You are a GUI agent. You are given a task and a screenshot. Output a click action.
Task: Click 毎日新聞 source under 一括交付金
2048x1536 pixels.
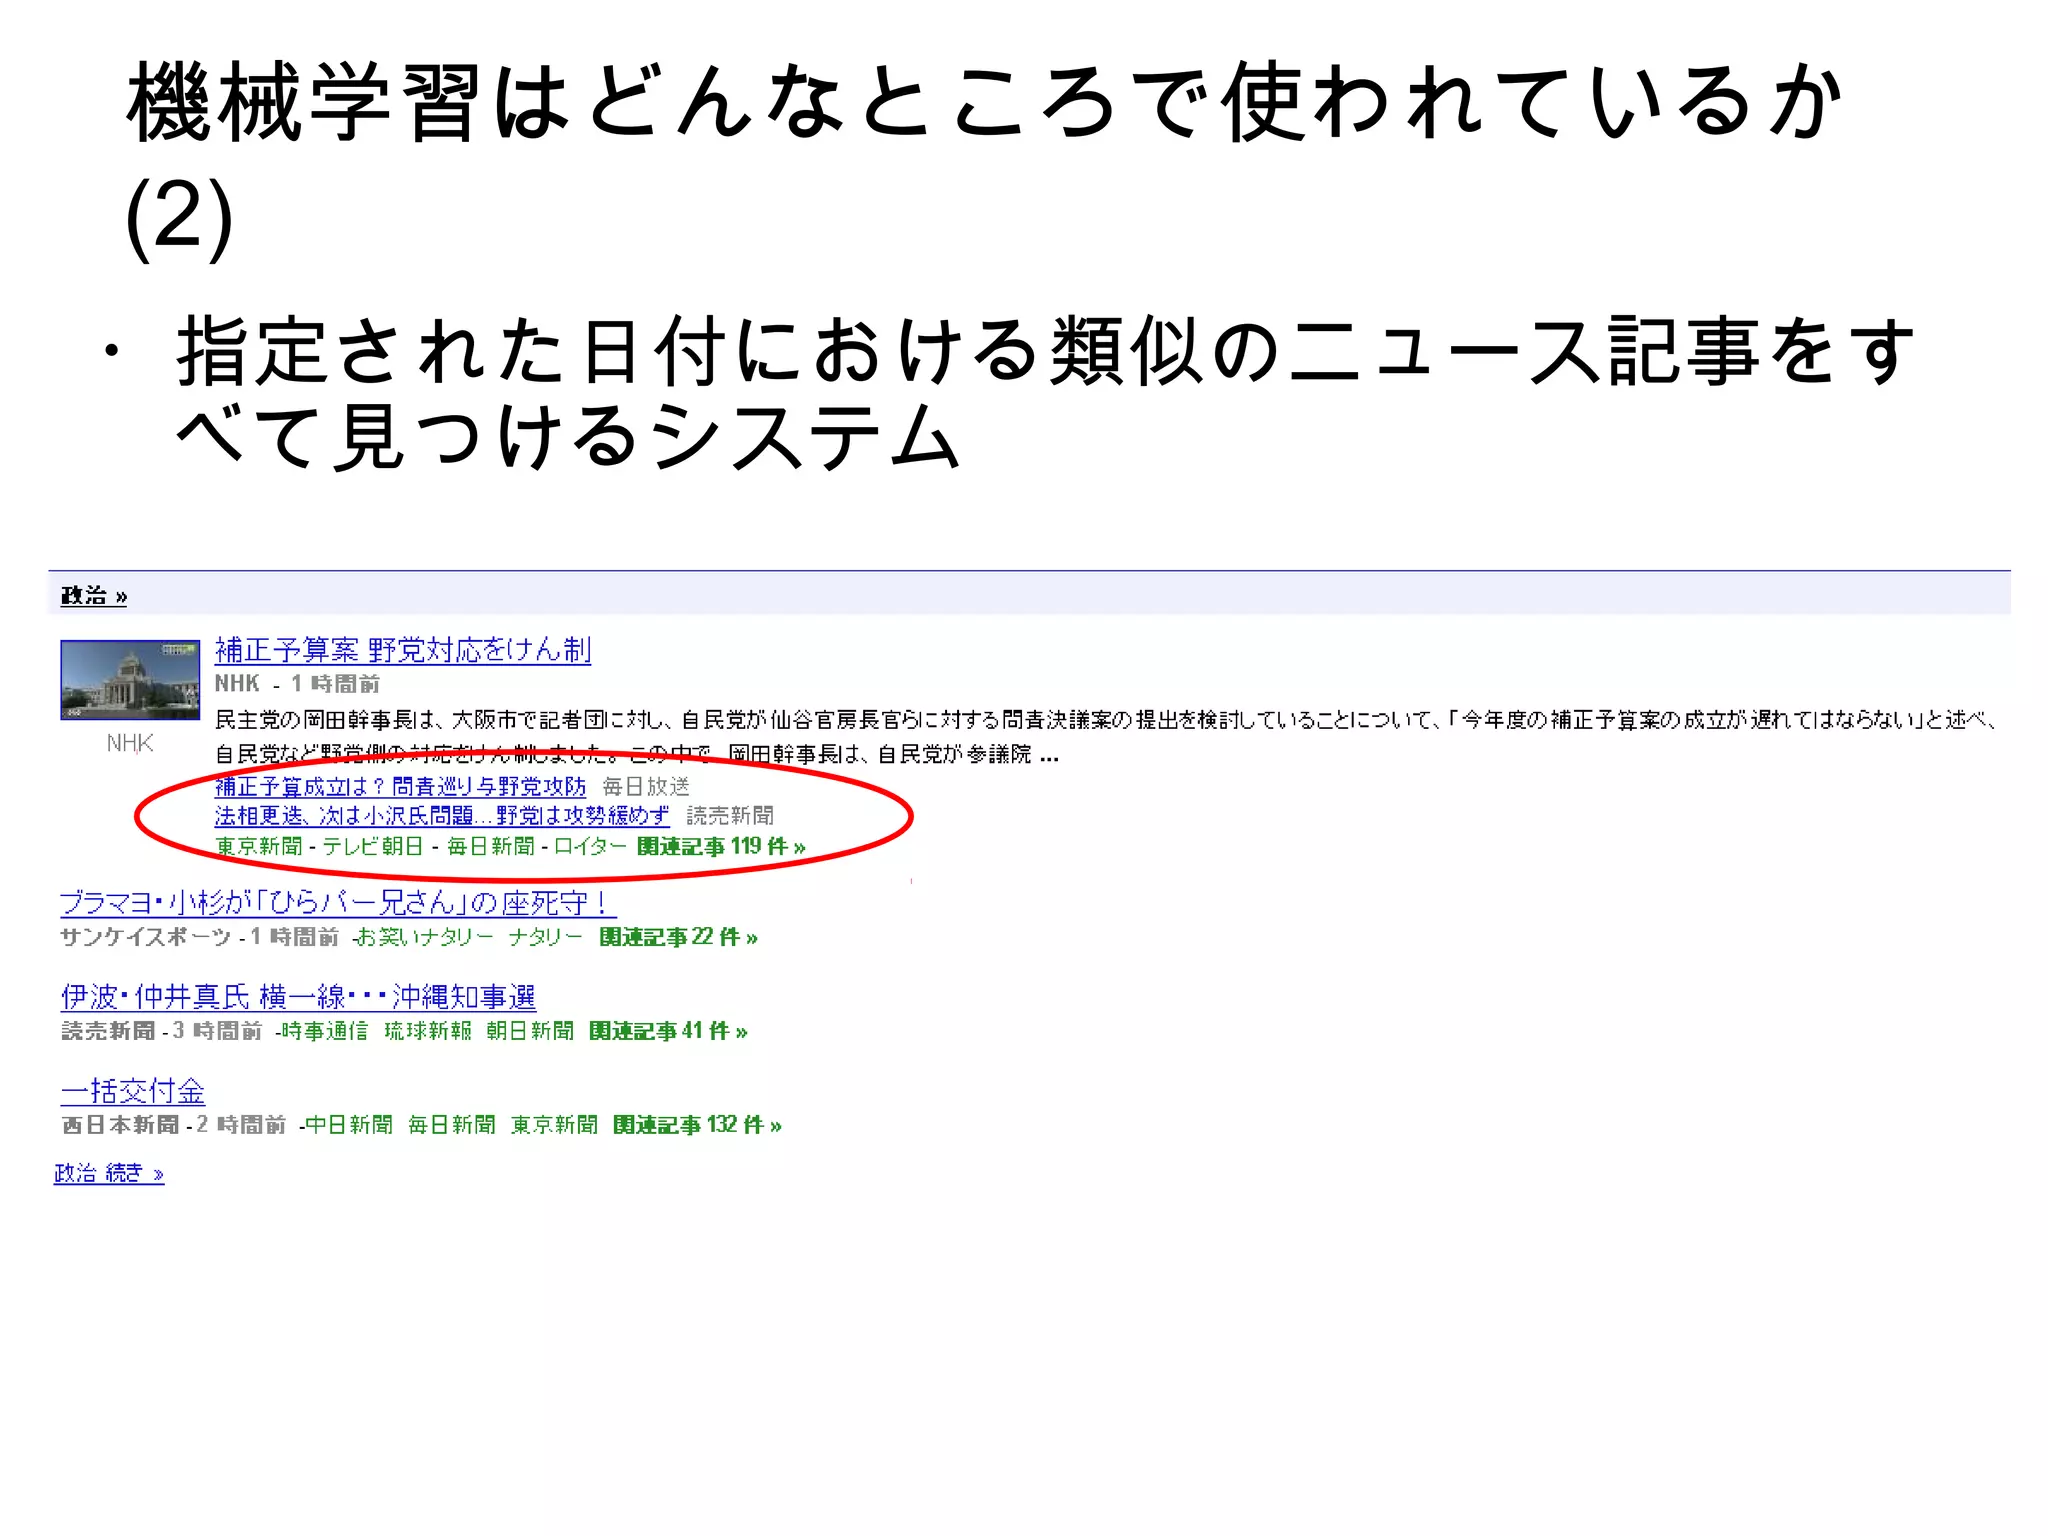[x=452, y=1125]
